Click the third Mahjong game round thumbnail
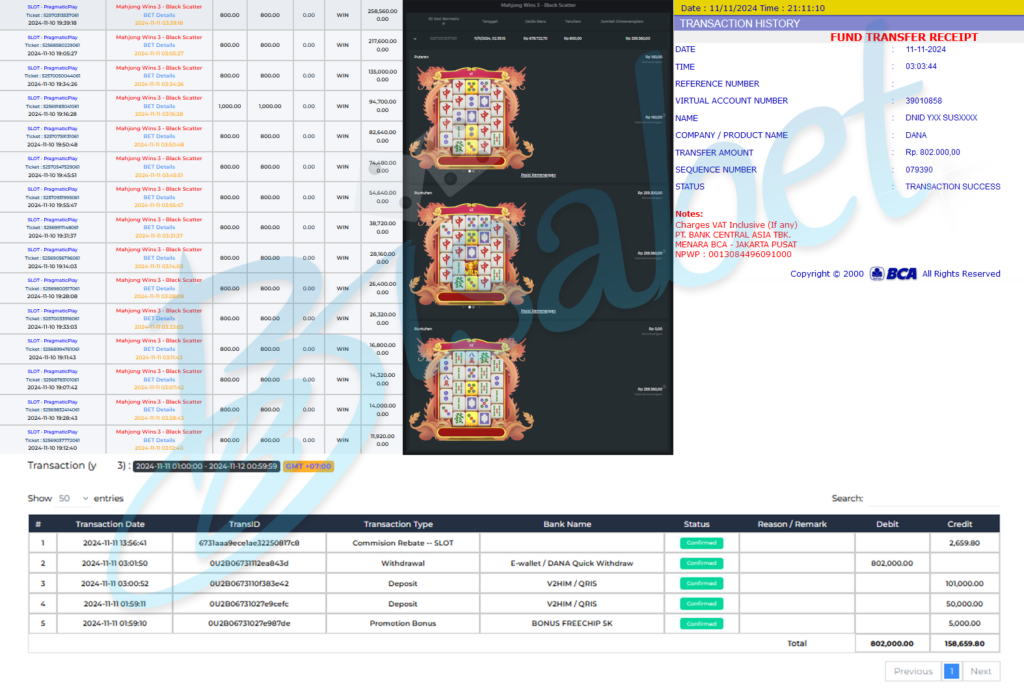1024x690 pixels. click(470, 388)
